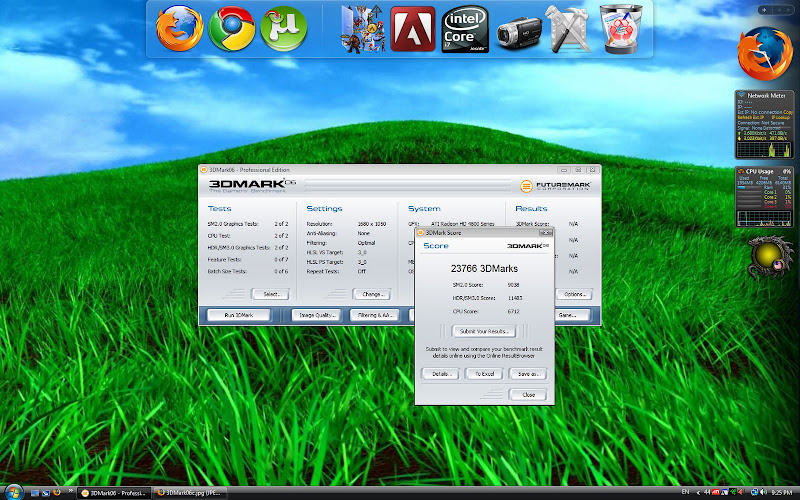Click the Submit Your Results button
This screenshot has width=800, height=500.
(484, 330)
